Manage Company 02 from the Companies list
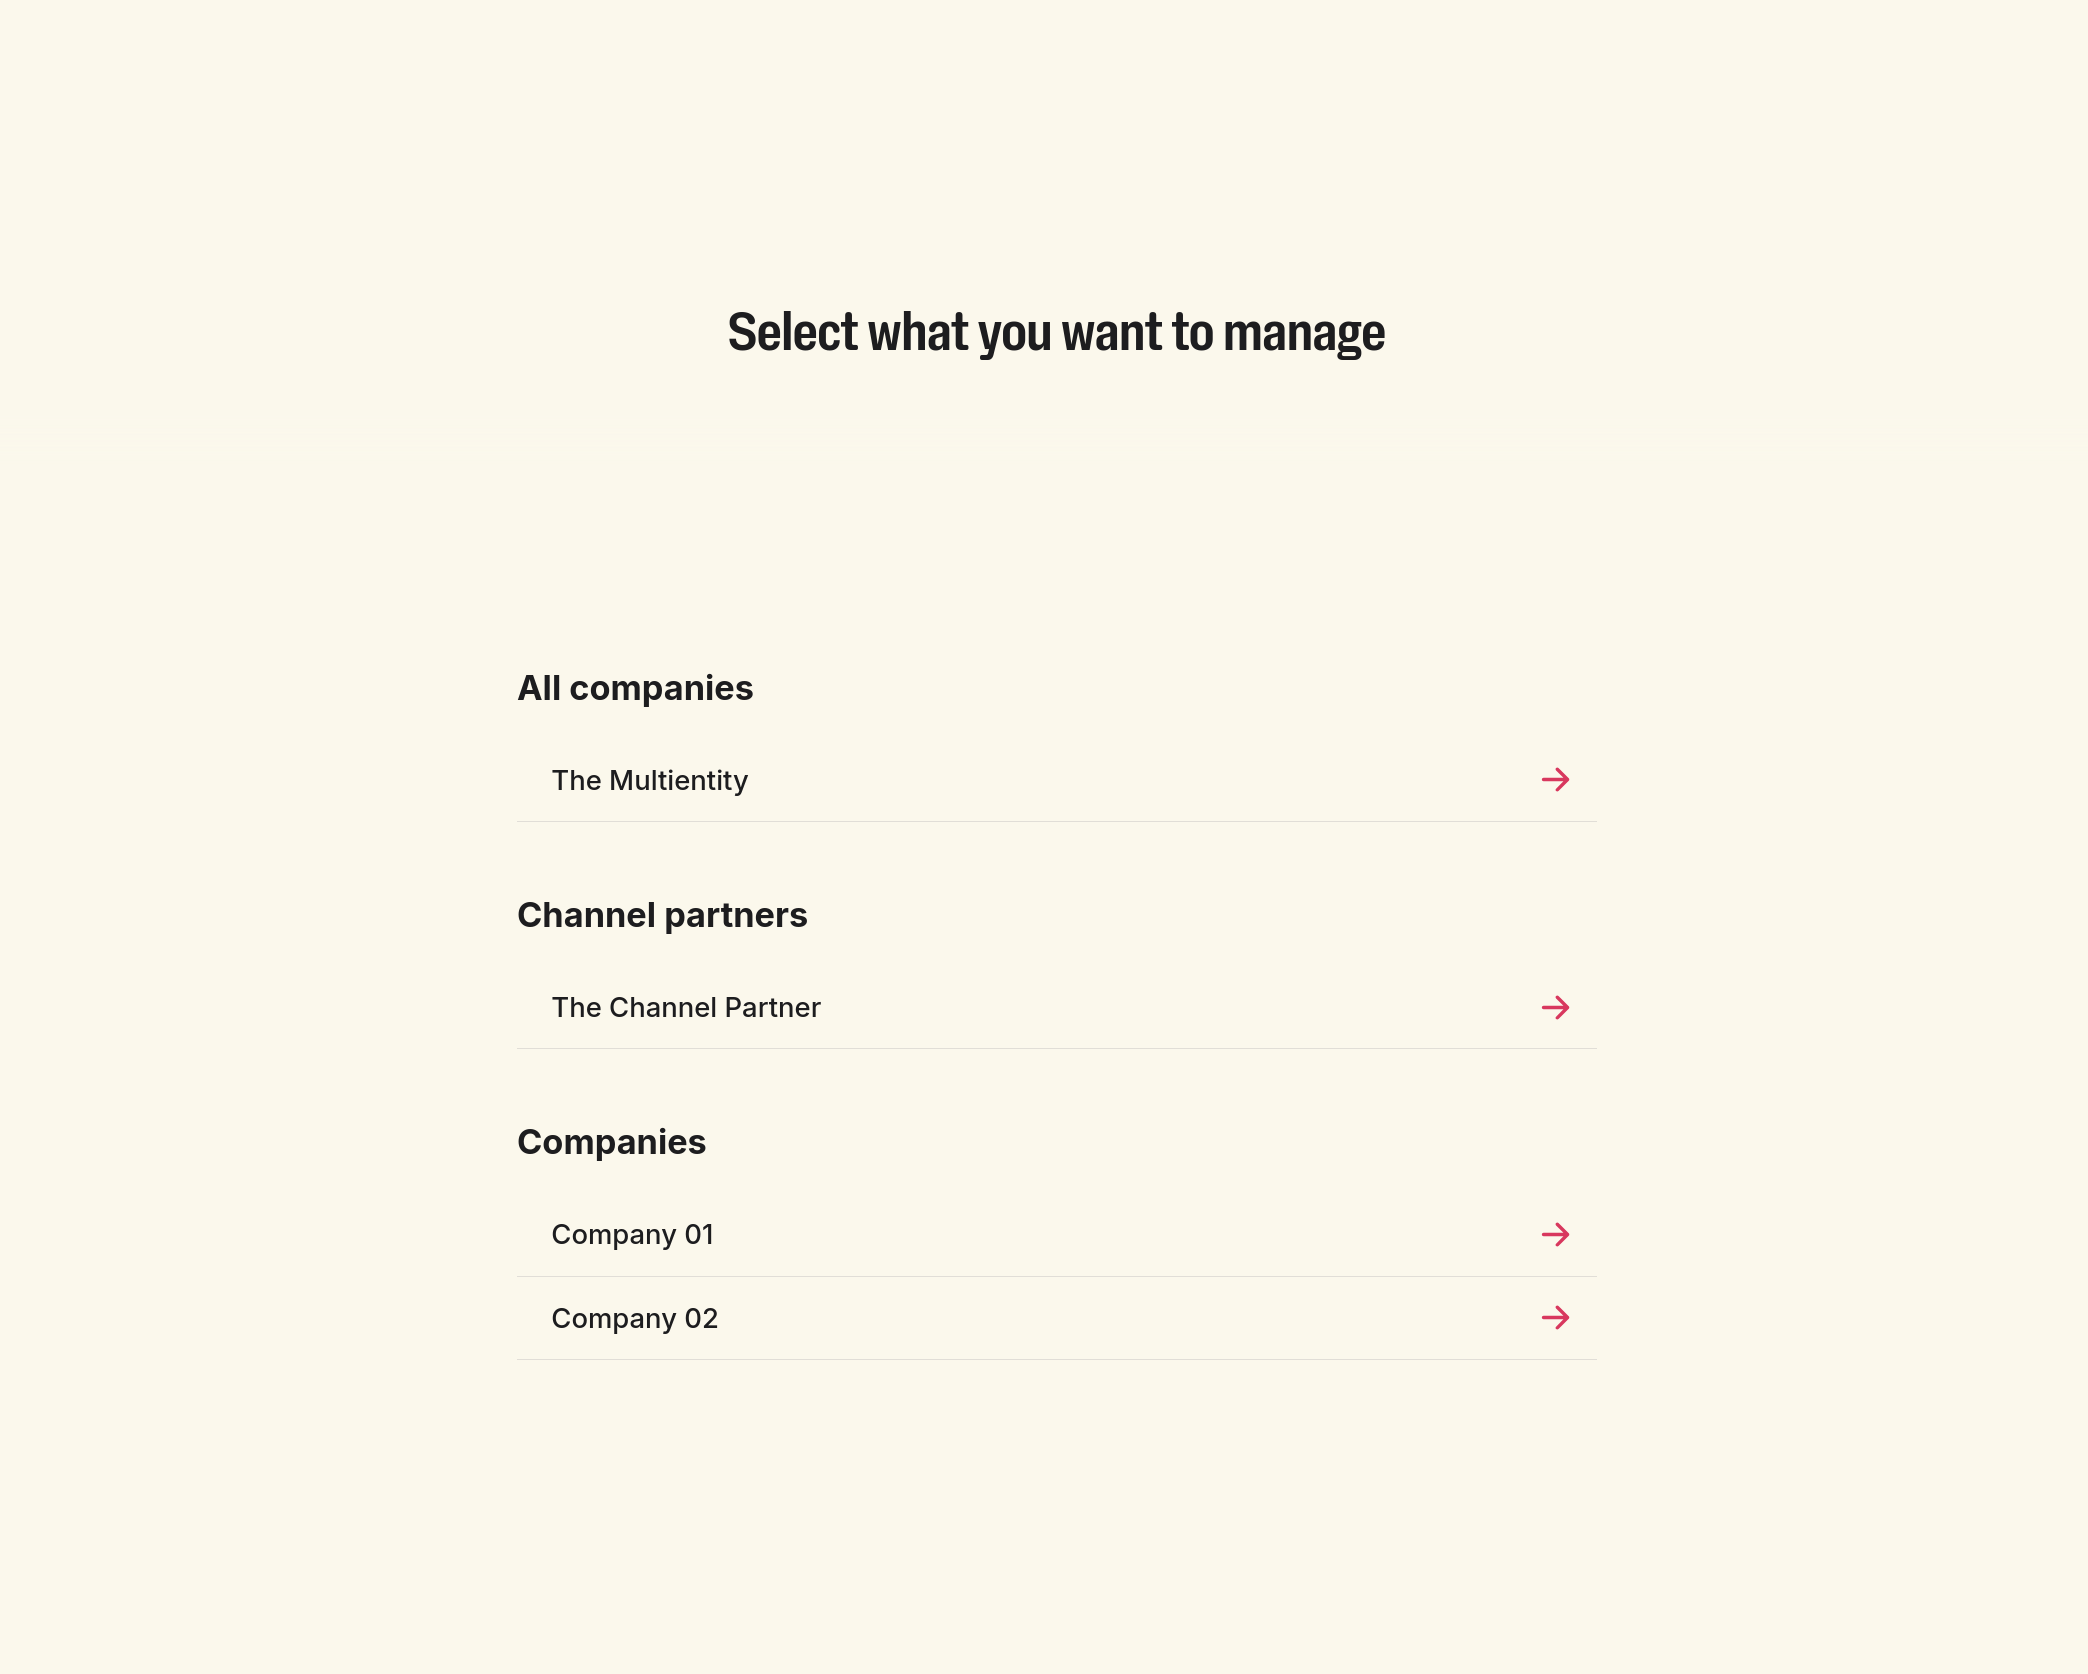The image size is (2088, 1674). [1056, 1319]
